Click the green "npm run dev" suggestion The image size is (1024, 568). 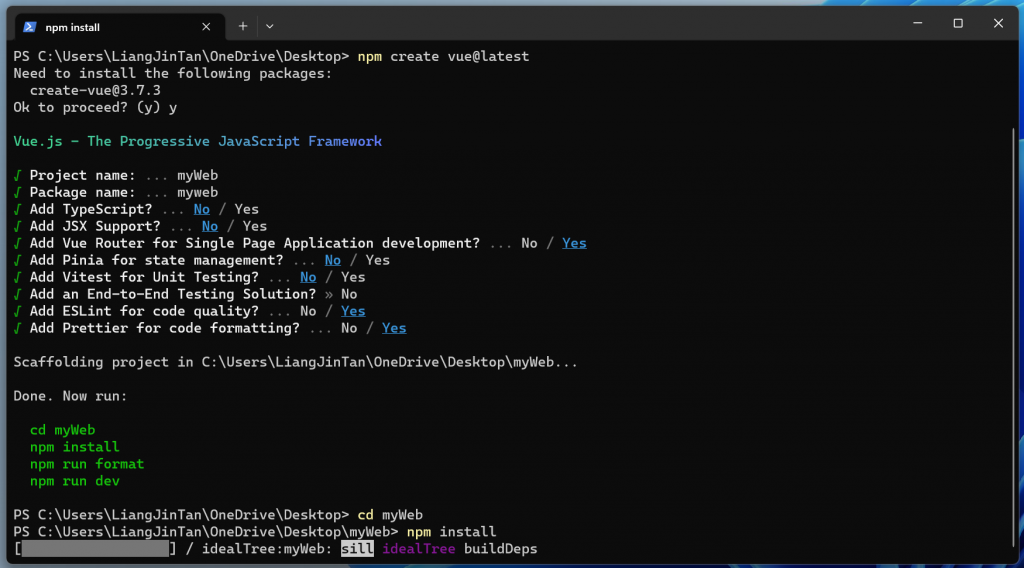pos(75,481)
